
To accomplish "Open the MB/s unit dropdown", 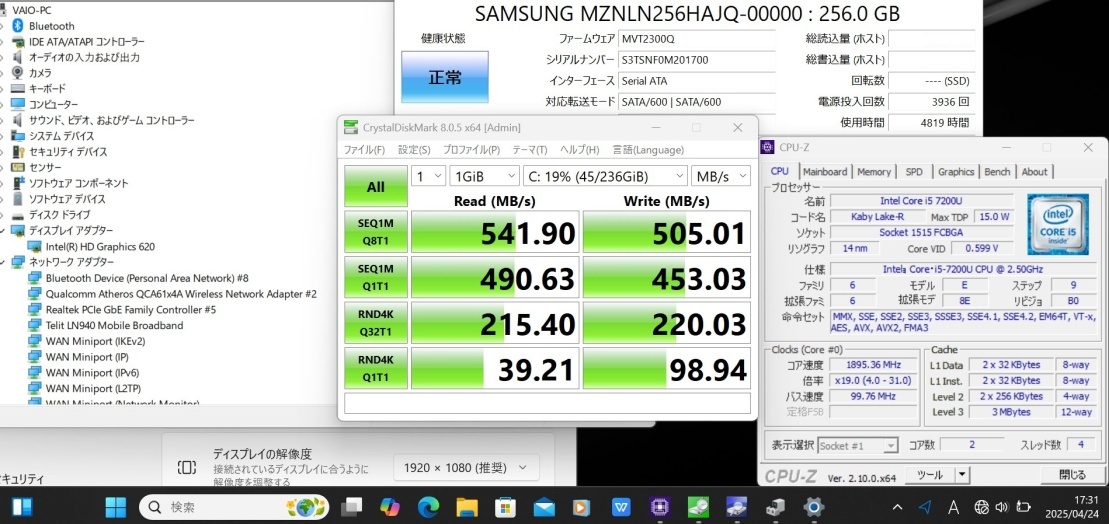I will pyautogui.click(x=721, y=176).
